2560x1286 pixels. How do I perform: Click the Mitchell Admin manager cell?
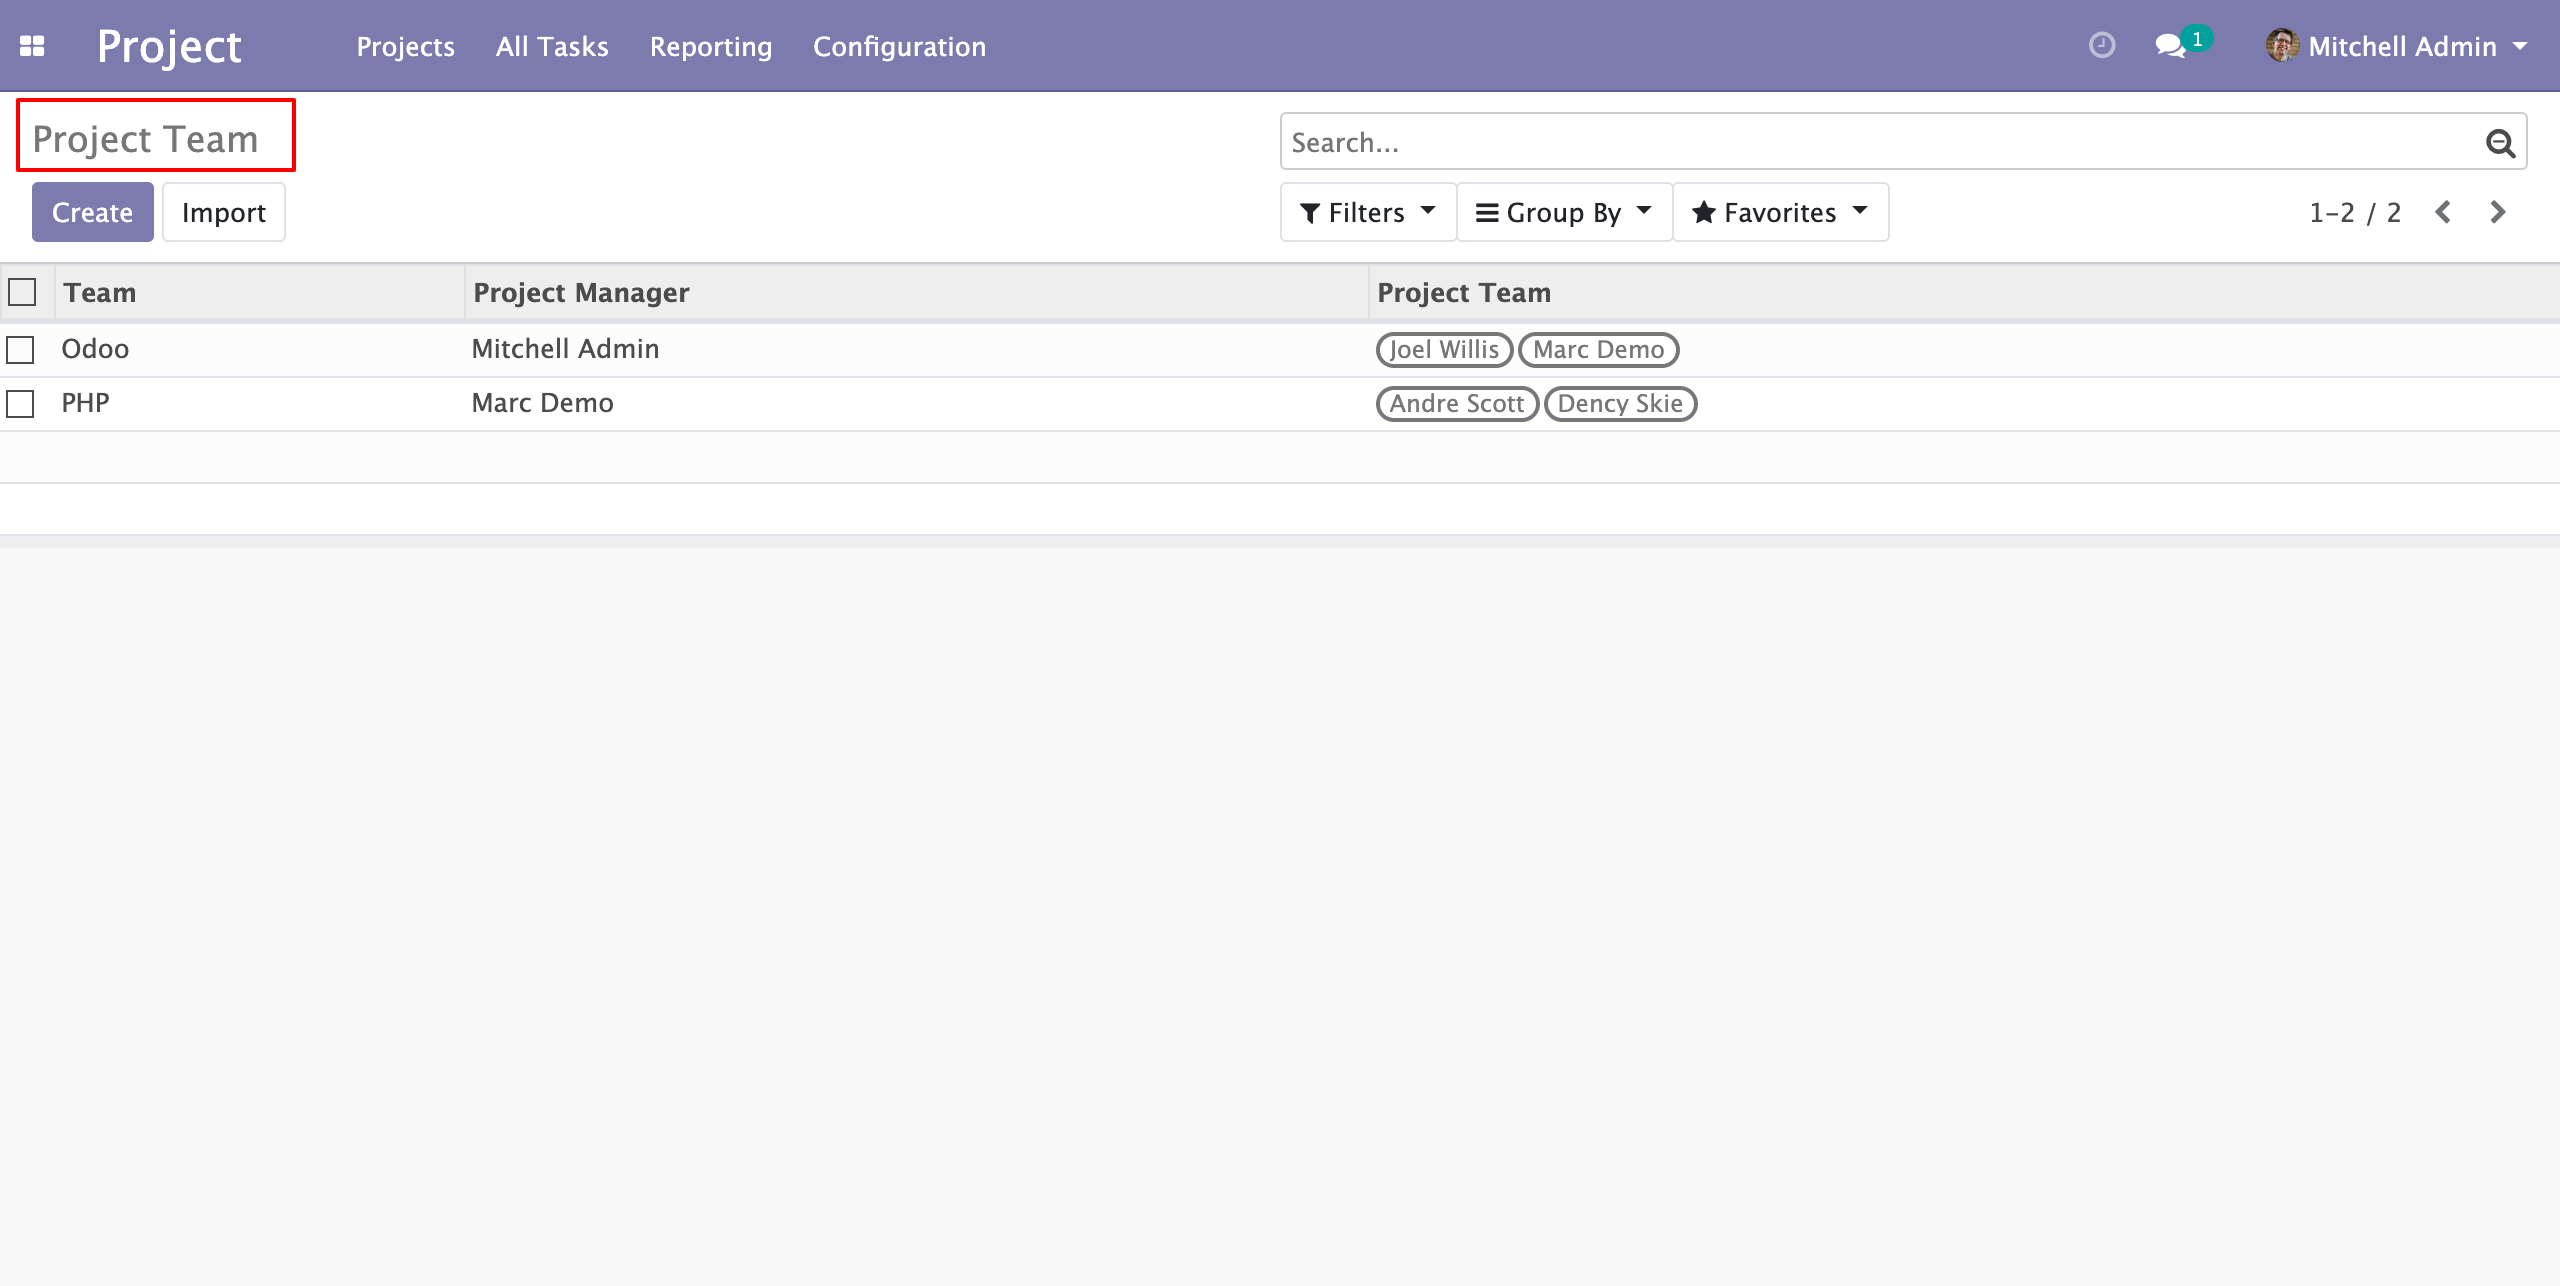point(565,349)
